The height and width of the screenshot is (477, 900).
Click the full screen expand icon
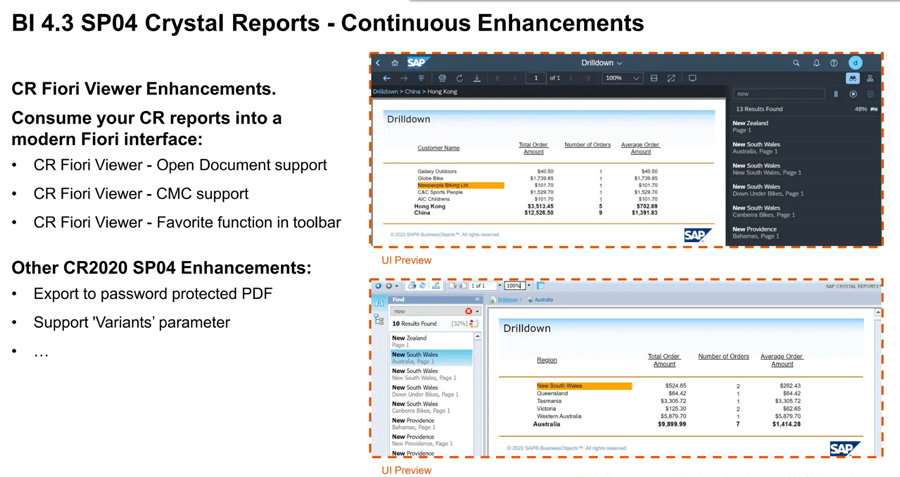pyautogui.click(x=671, y=78)
